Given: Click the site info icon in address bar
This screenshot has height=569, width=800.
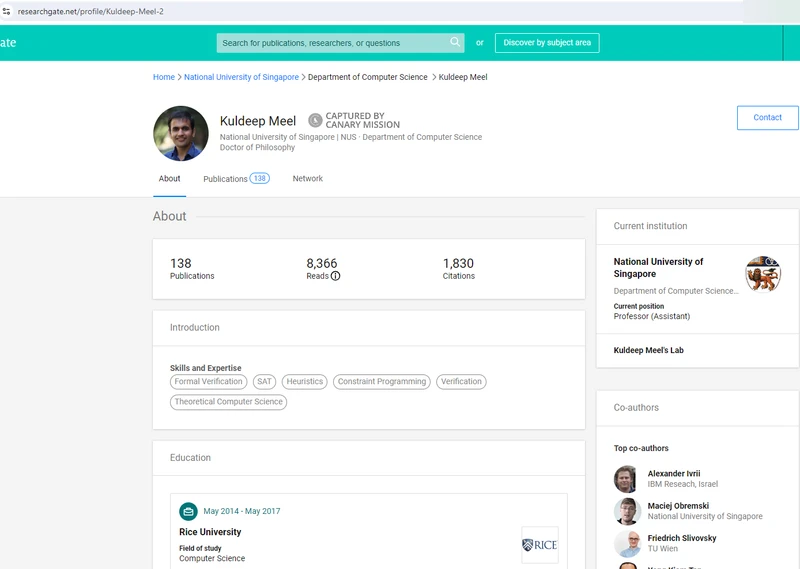Looking at the screenshot, I should pos(6,11).
